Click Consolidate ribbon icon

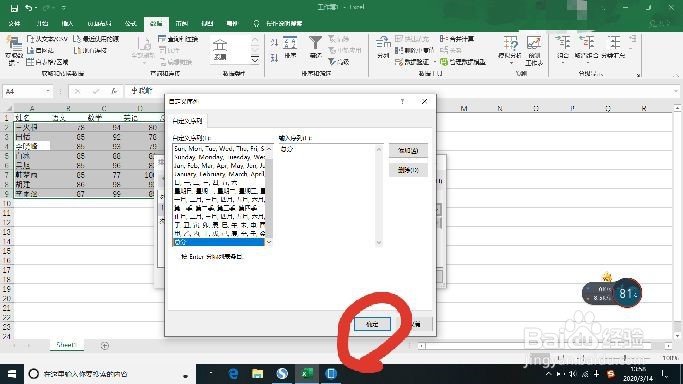click(457, 39)
